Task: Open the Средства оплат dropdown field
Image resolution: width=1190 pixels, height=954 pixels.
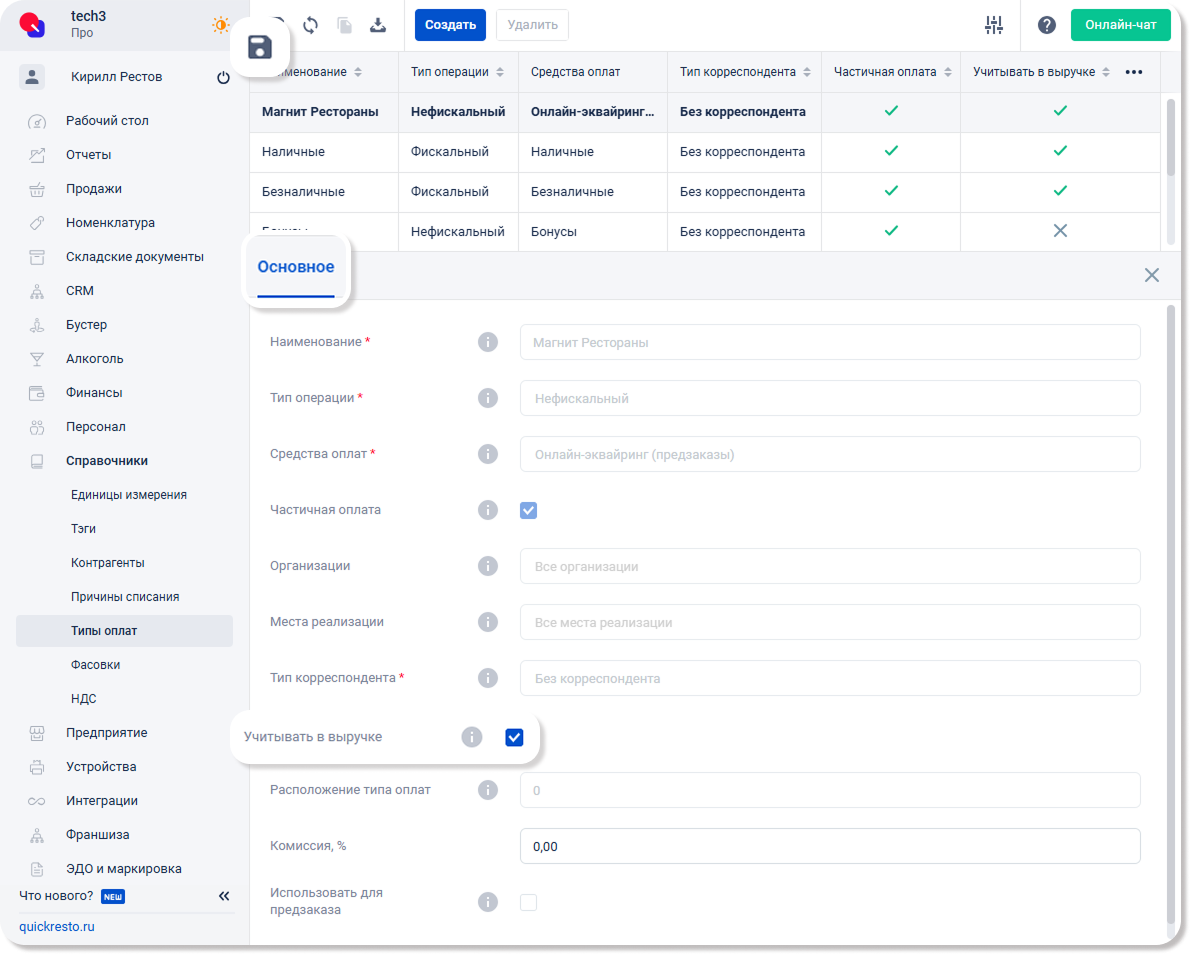Action: coord(829,454)
